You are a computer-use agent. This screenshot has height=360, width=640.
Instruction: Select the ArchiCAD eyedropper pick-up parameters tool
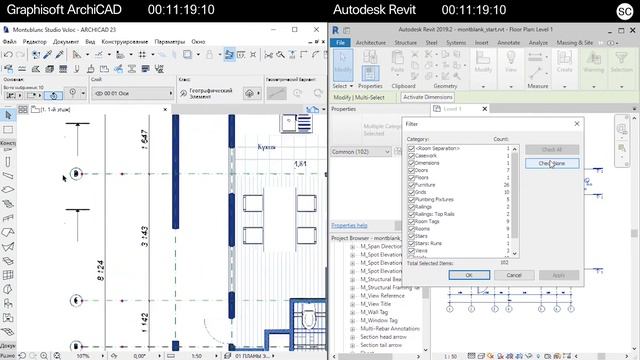[x=48, y=55]
